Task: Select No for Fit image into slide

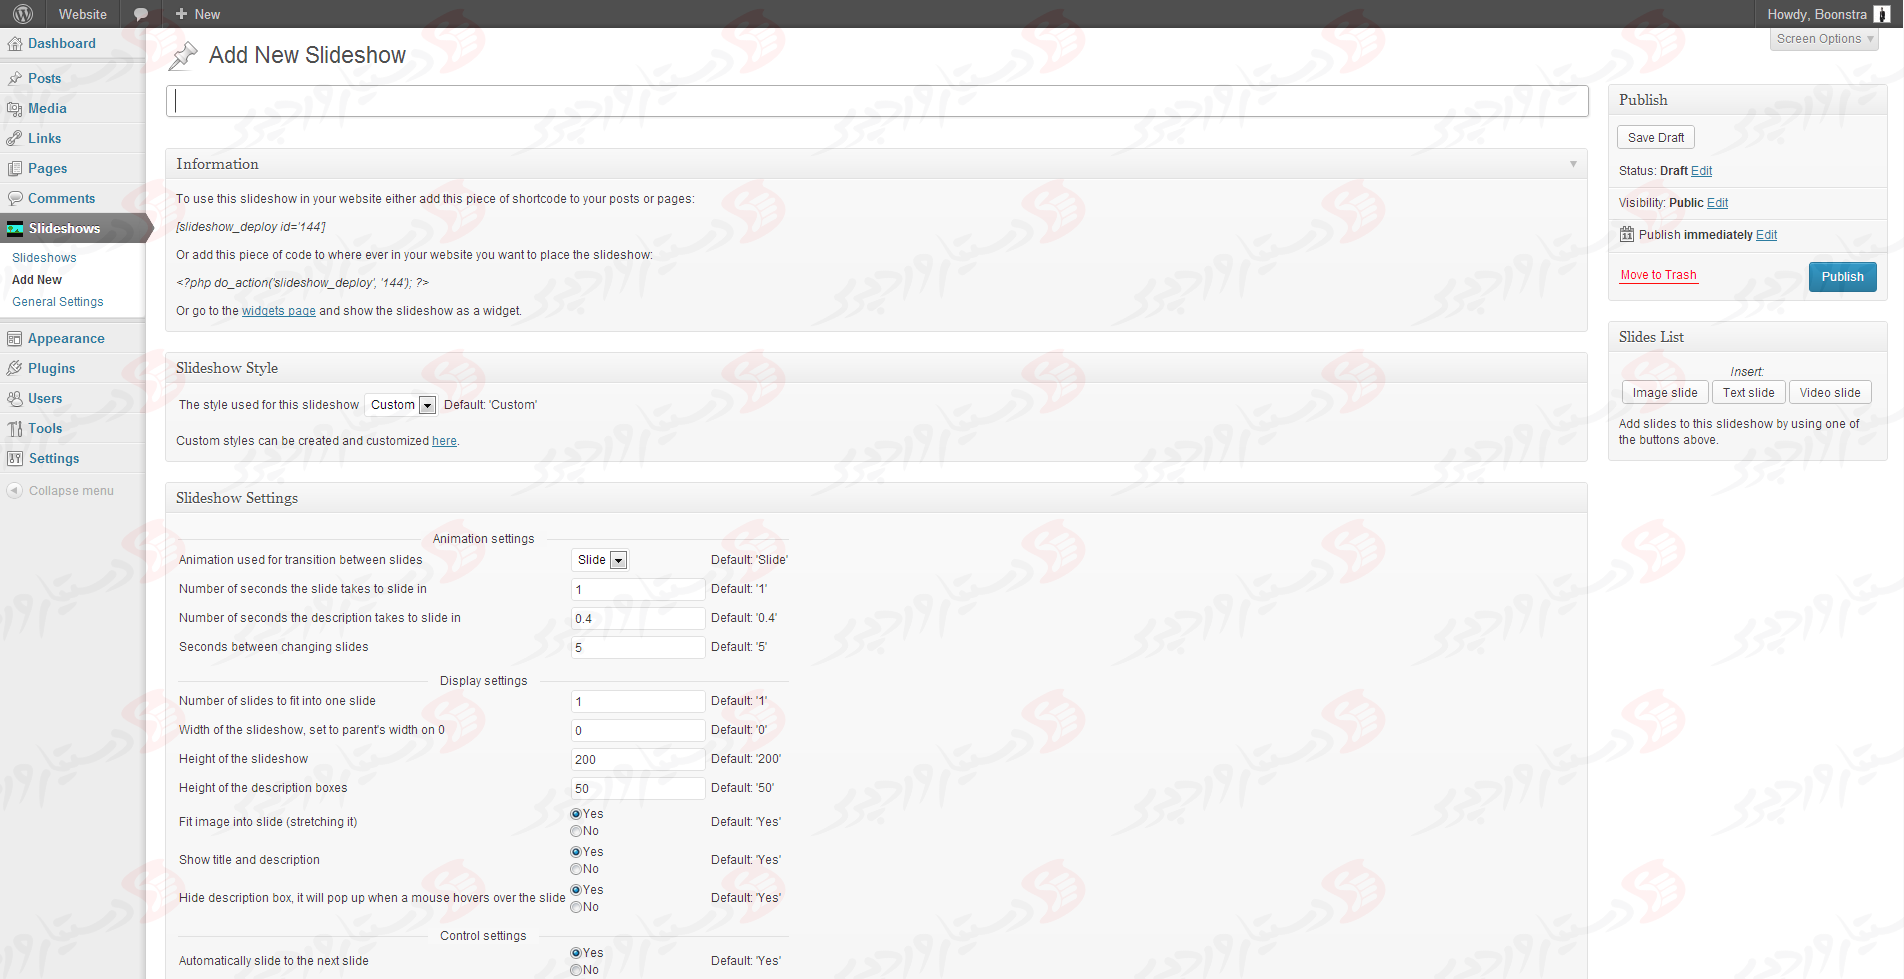Action: (576, 831)
